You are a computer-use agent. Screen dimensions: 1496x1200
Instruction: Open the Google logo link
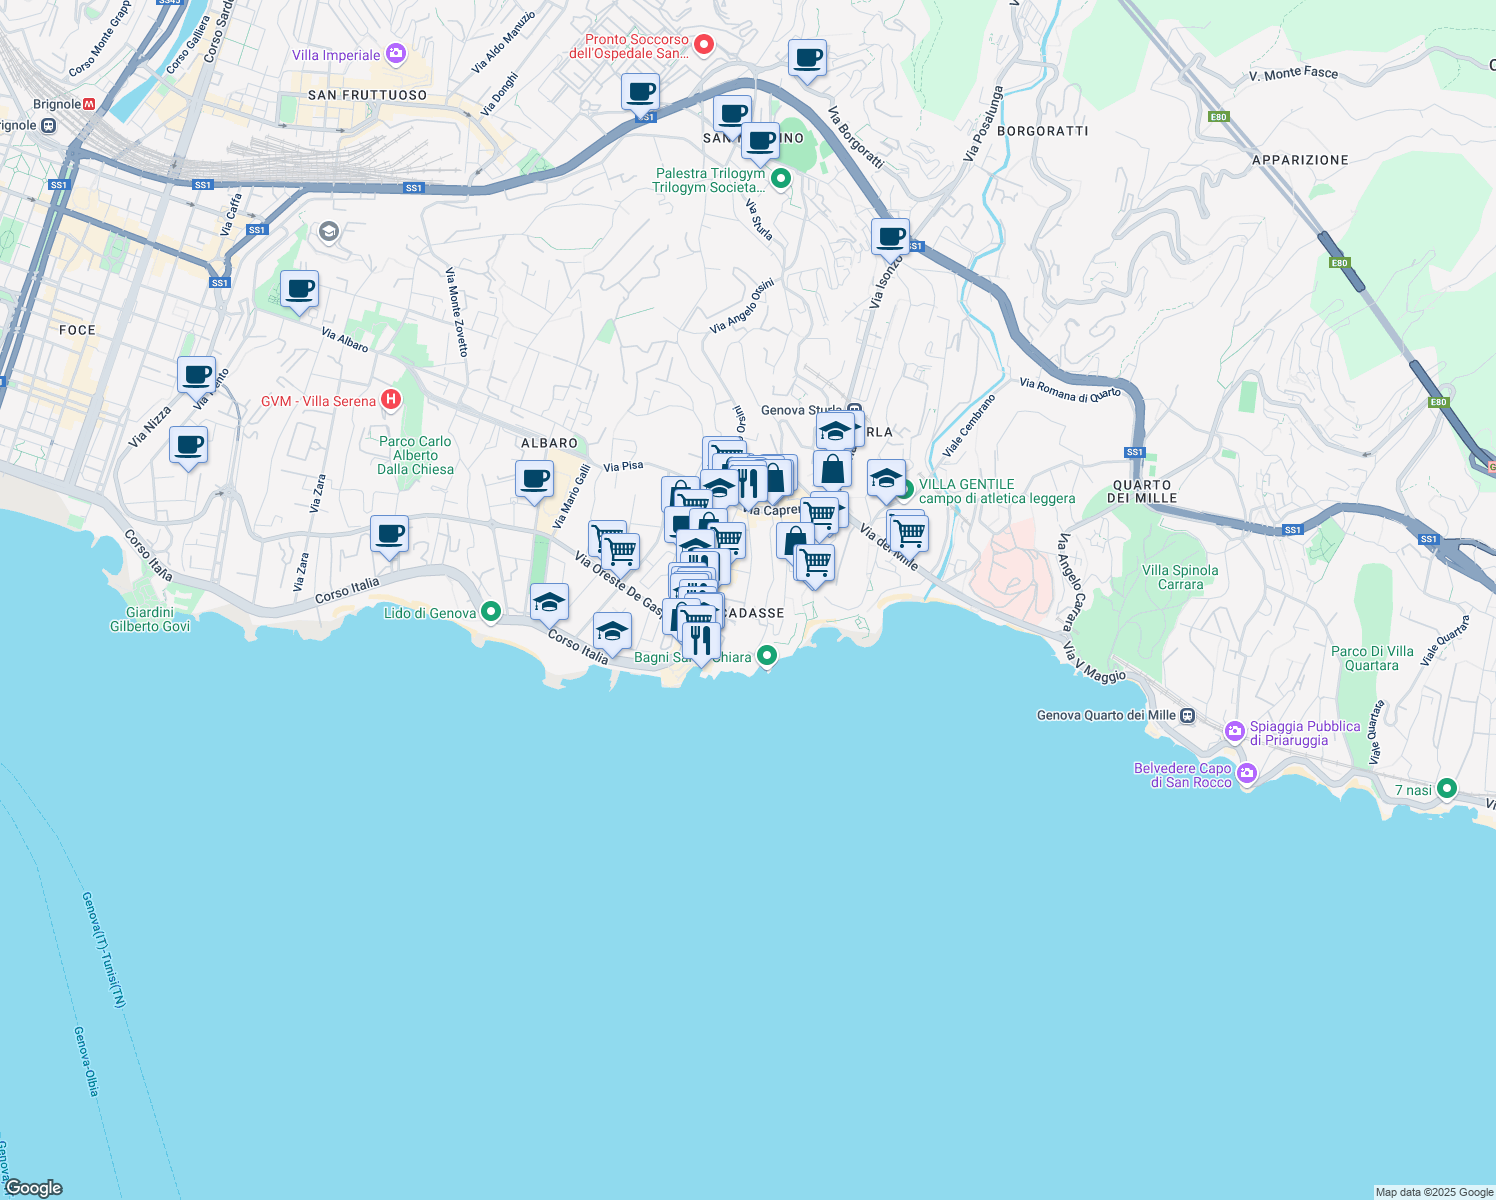34,1188
